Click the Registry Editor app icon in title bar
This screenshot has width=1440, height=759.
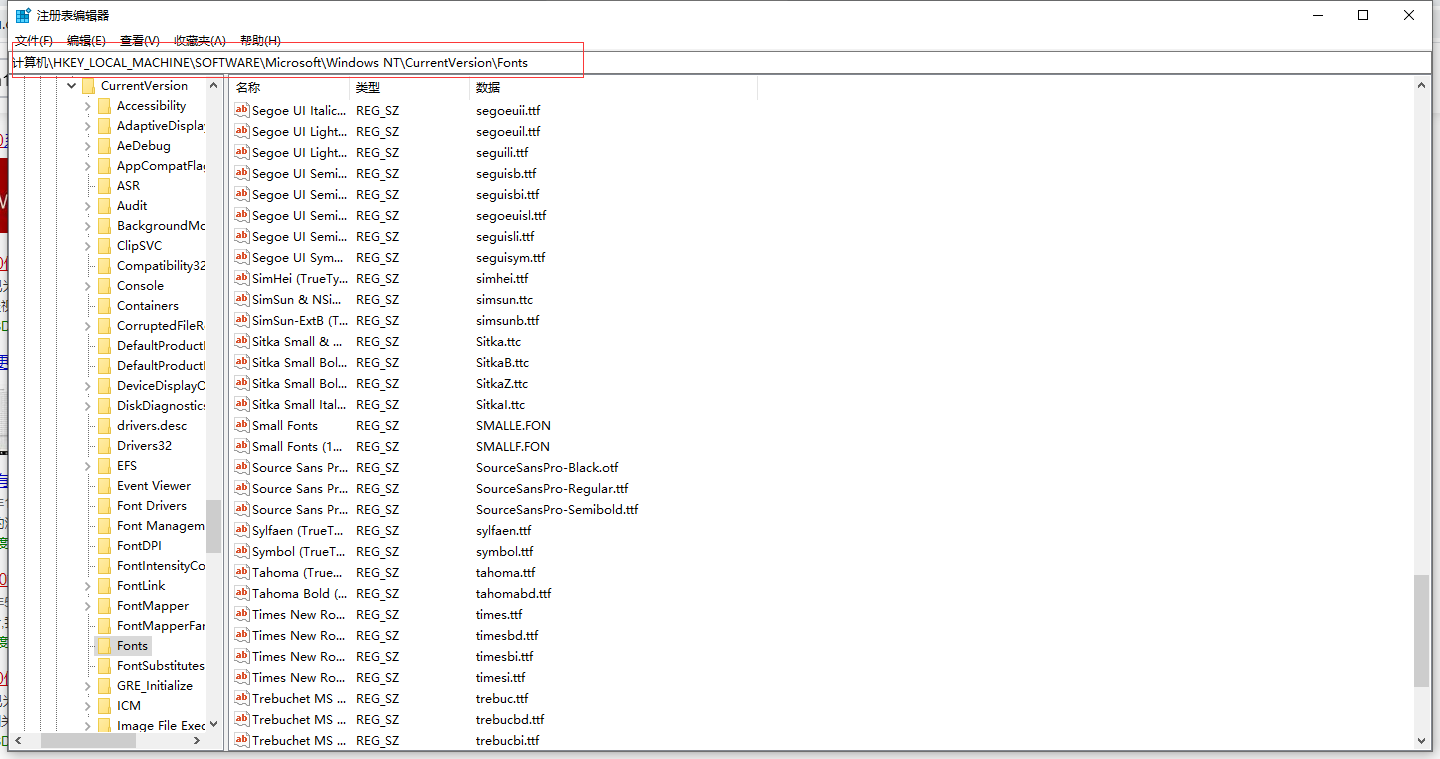click(23, 15)
